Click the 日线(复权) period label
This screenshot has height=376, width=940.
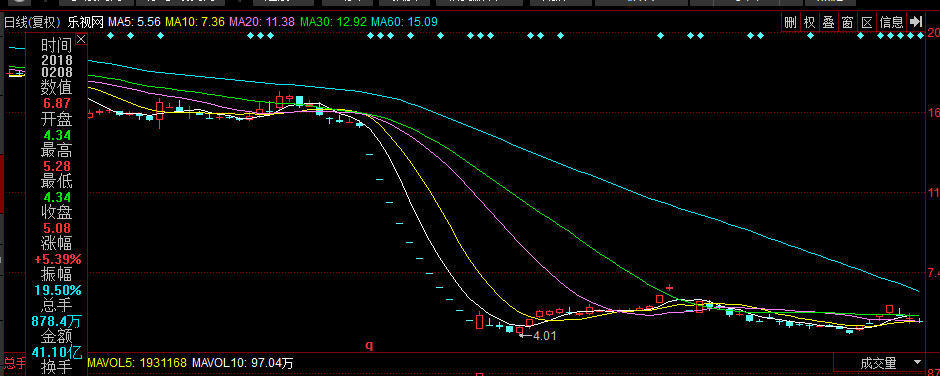pos(32,23)
